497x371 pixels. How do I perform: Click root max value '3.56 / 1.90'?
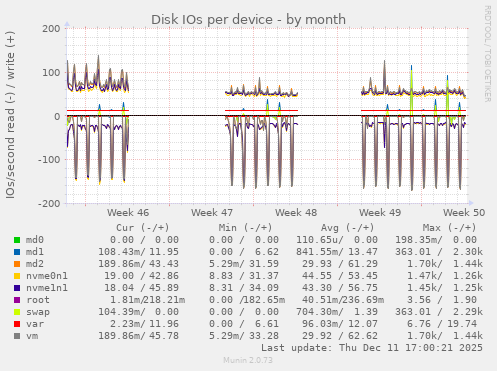(x=442, y=300)
